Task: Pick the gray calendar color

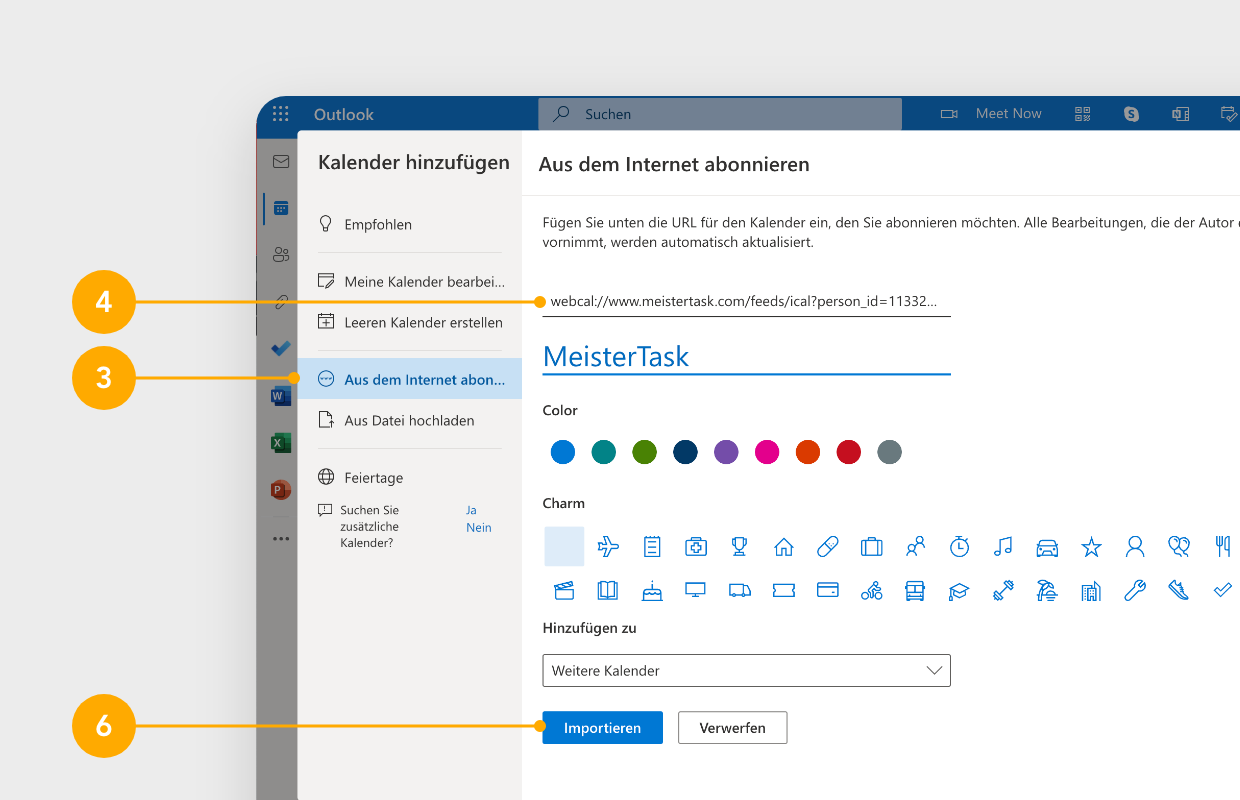Action: click(x=889, y=452)
